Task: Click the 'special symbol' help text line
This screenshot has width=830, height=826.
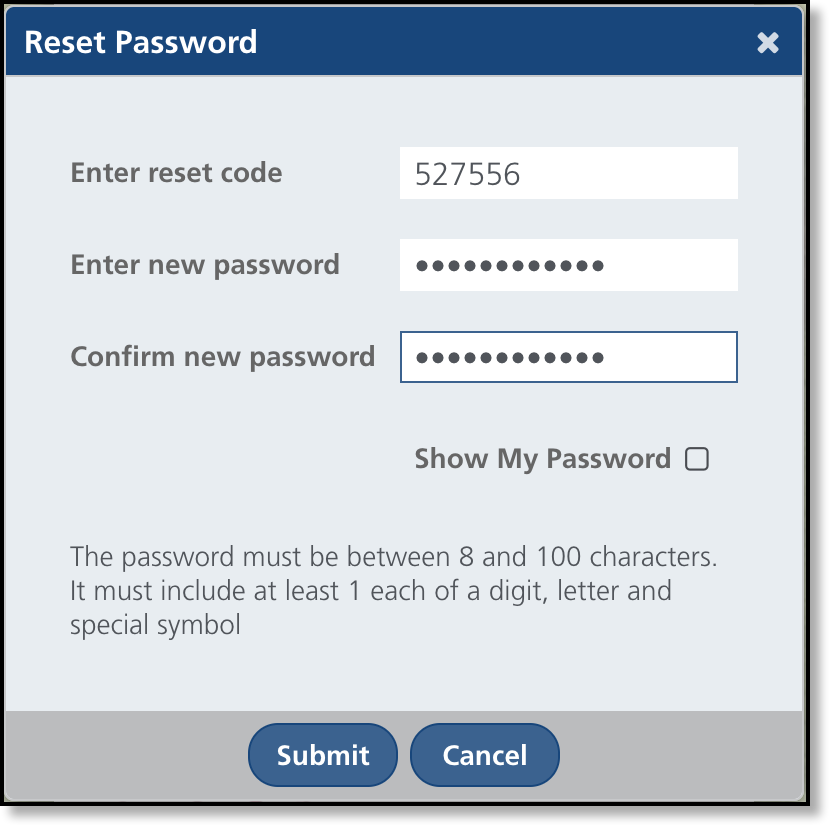Action: (155, 626)
